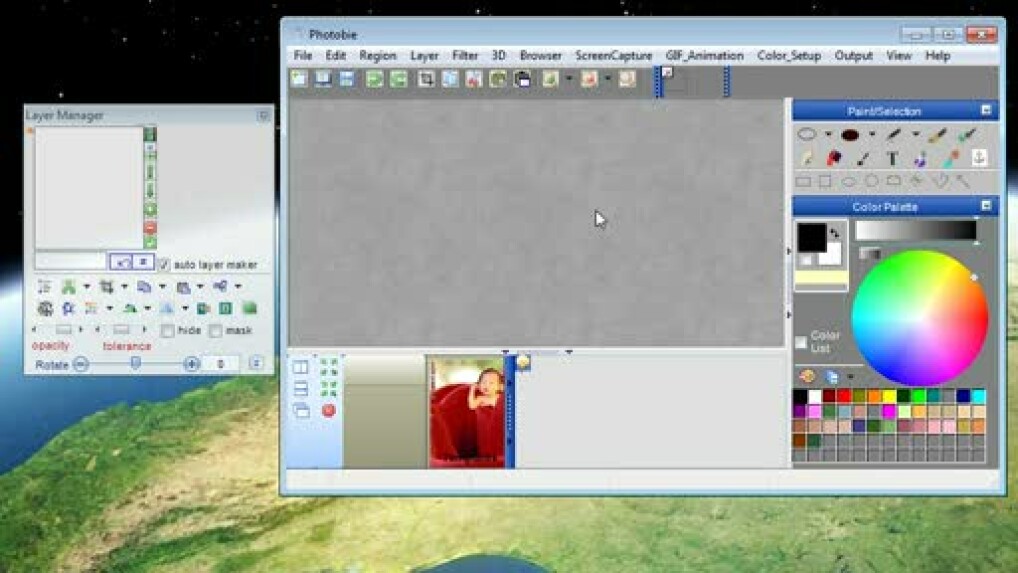Click the red delete layer button
1018x573 pixels.
click(x=150, y=227)
